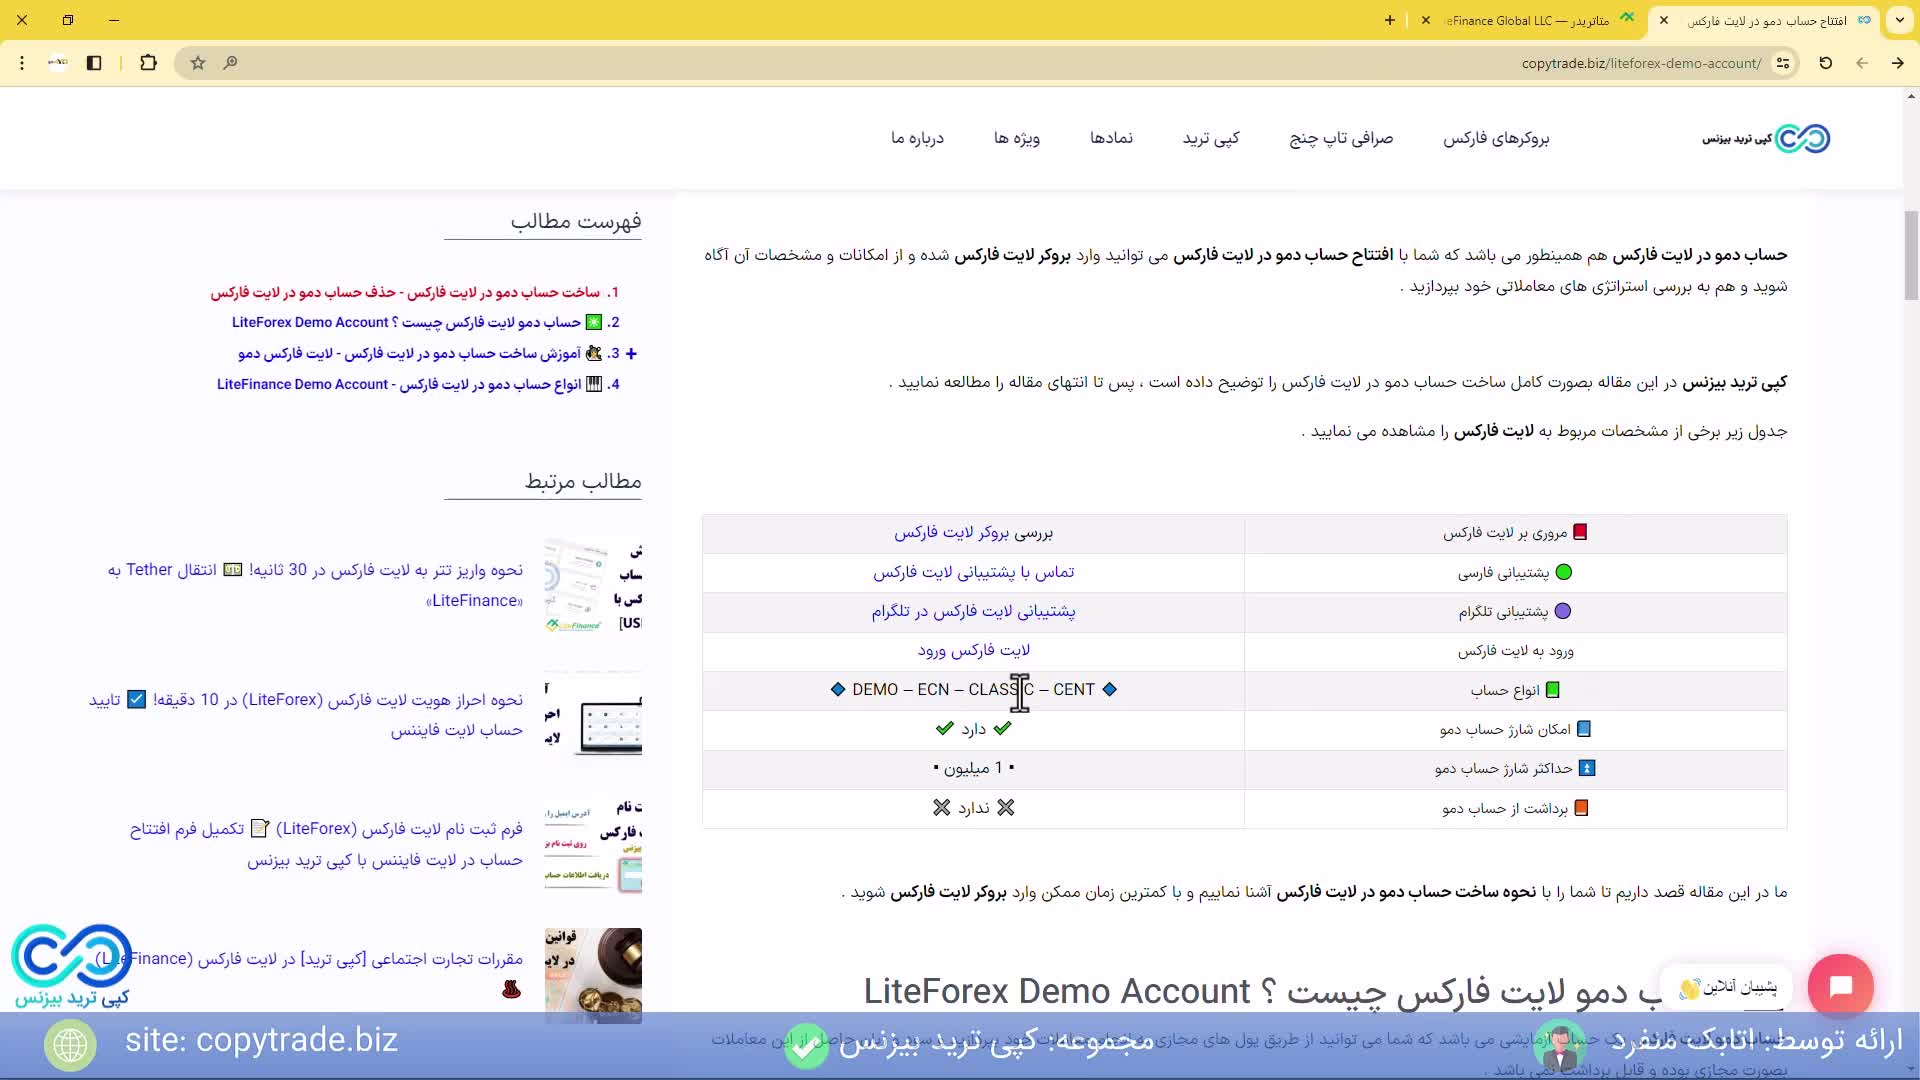Reload the page with the refresh icon
This screenshot has height=1080, width=1920.
point(1825,63)
